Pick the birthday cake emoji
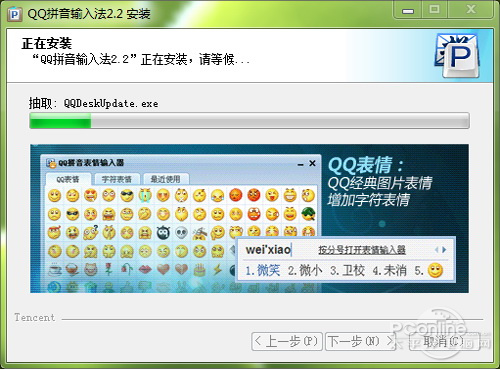Screen dimensions: 500x369 (x=199, y=269)
